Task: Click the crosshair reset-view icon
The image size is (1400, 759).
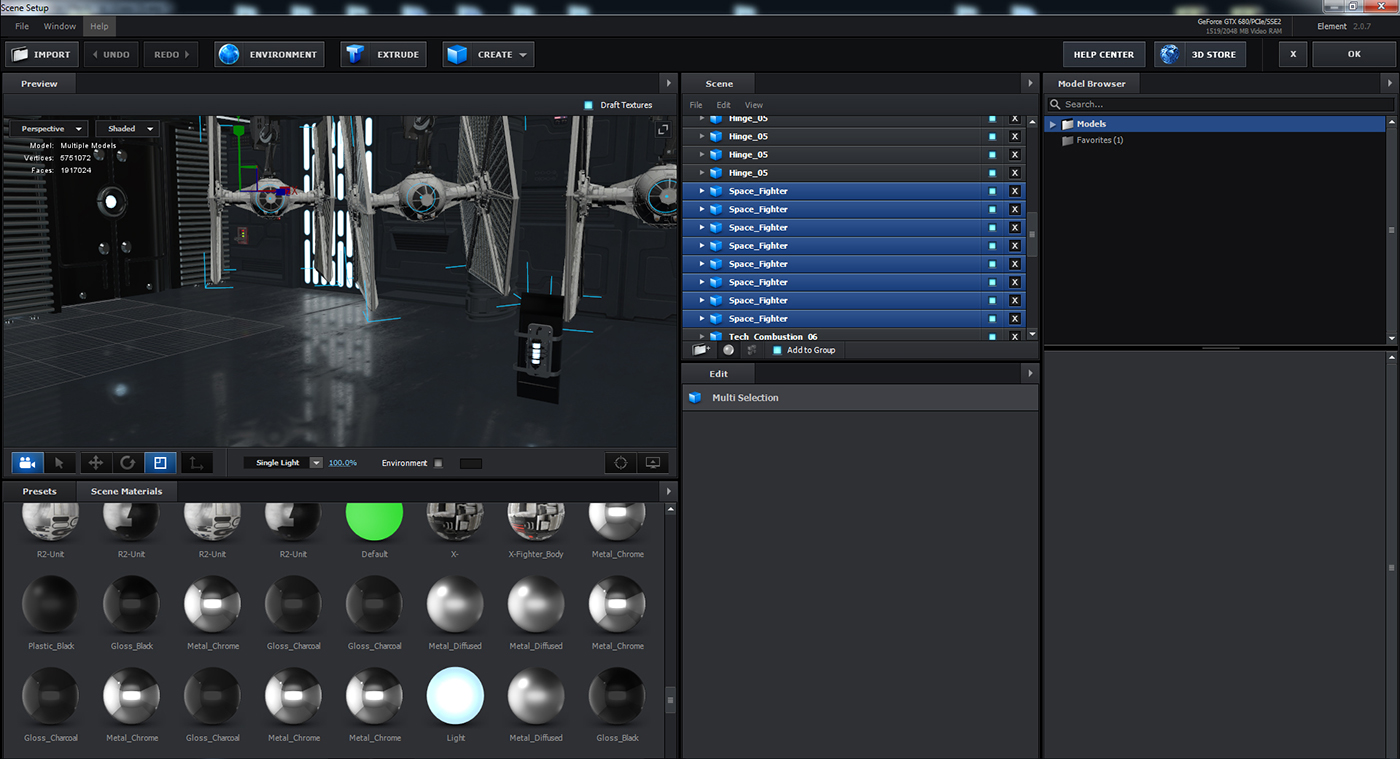Action: (621, 463)
